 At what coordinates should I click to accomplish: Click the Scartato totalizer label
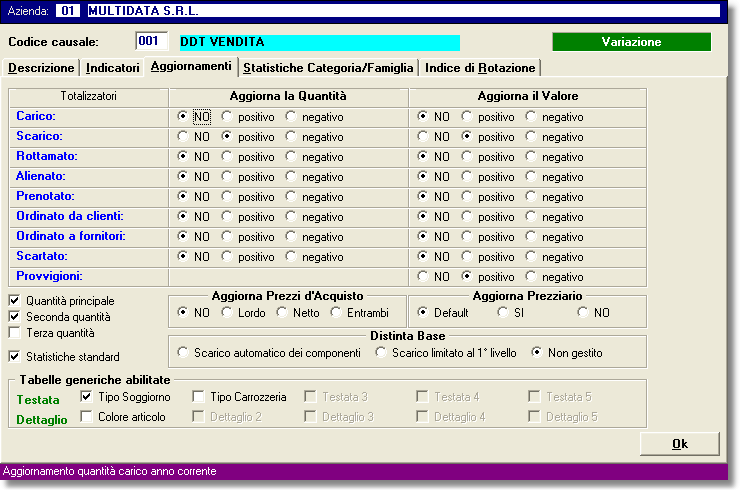click(42, 256)
